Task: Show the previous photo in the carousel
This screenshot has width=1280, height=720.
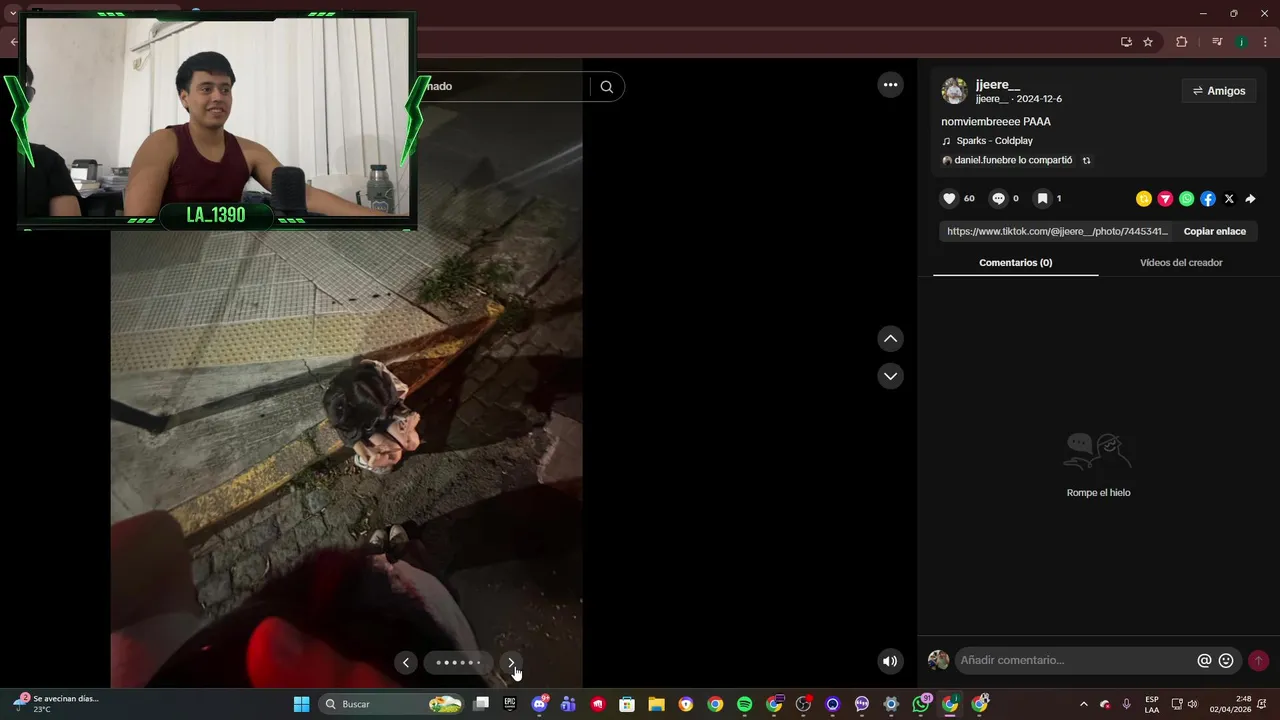Action: pos(405,662)
